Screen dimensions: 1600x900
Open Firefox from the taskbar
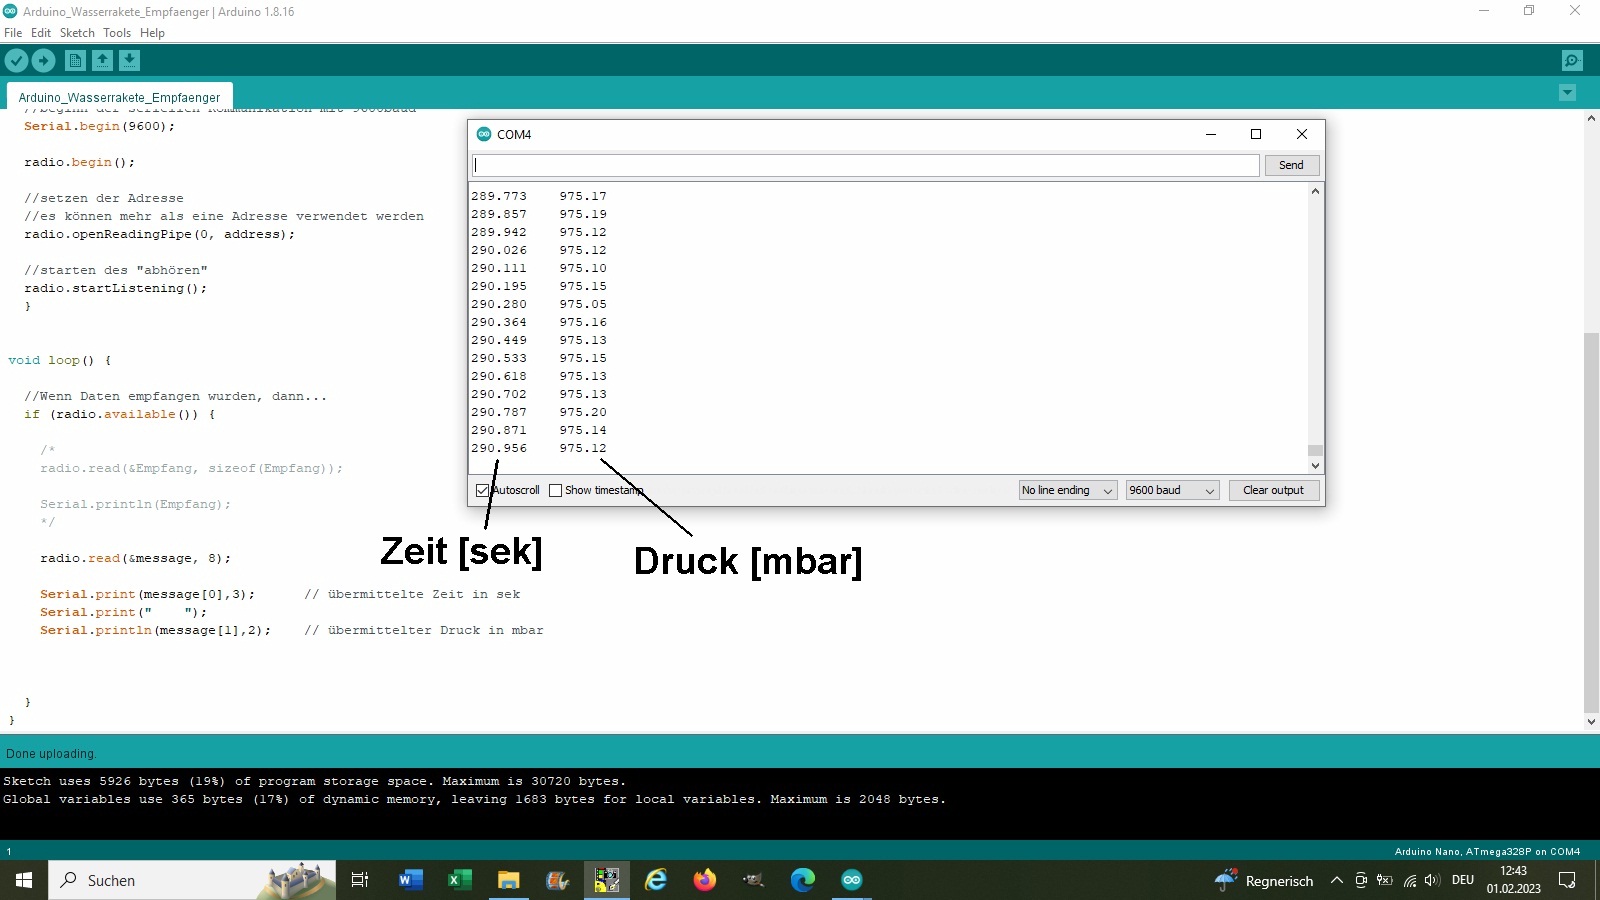(705, 880)
